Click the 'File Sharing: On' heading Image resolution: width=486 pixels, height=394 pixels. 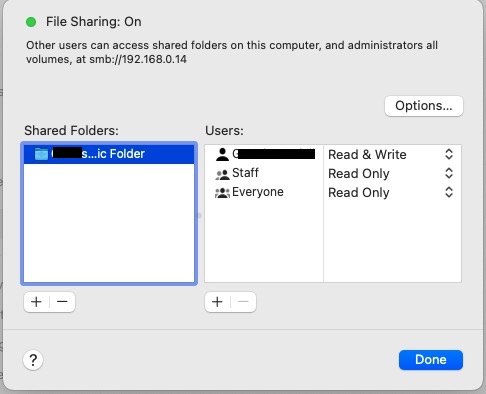point(94,22)
